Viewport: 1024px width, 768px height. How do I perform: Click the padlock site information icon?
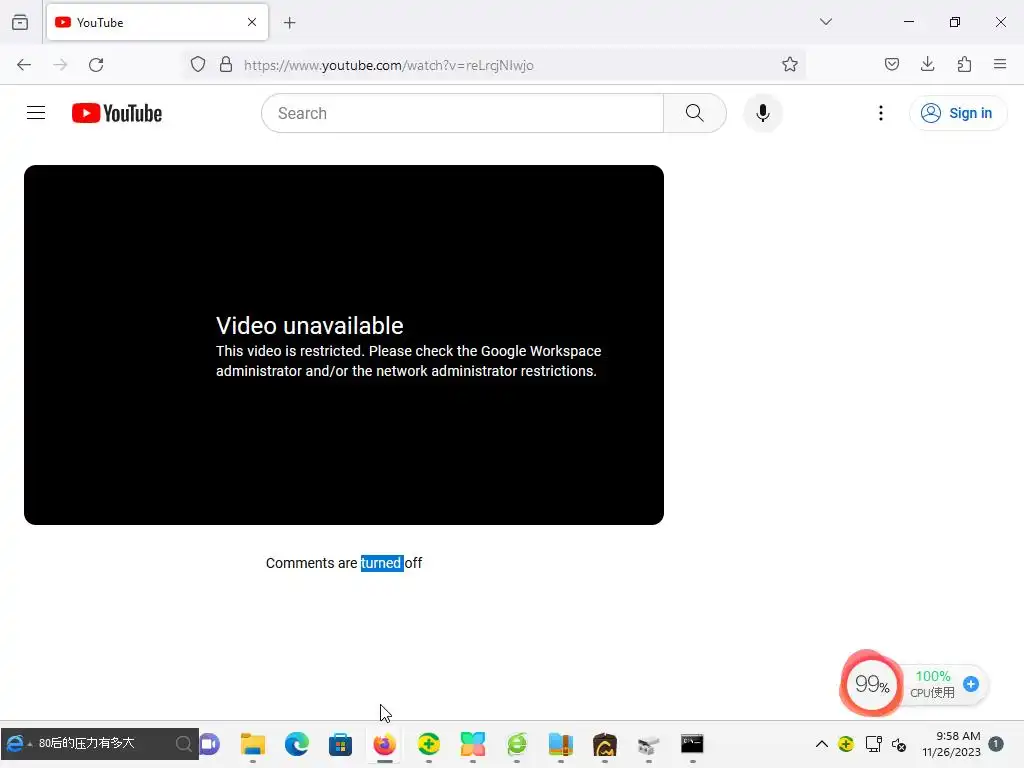pyautogui.click(x=226, y=65)
